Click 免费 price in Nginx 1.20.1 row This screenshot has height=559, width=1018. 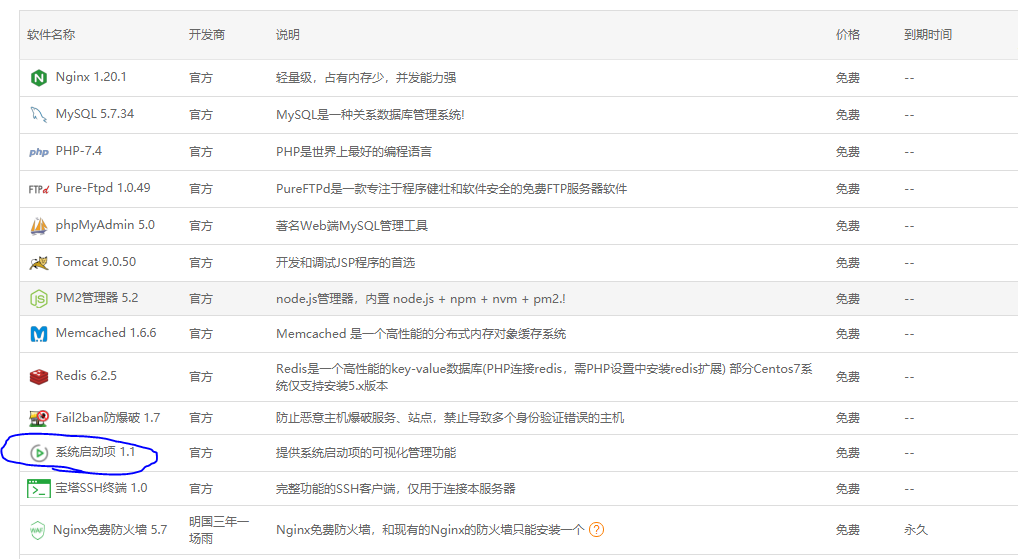tap(848, 77)
